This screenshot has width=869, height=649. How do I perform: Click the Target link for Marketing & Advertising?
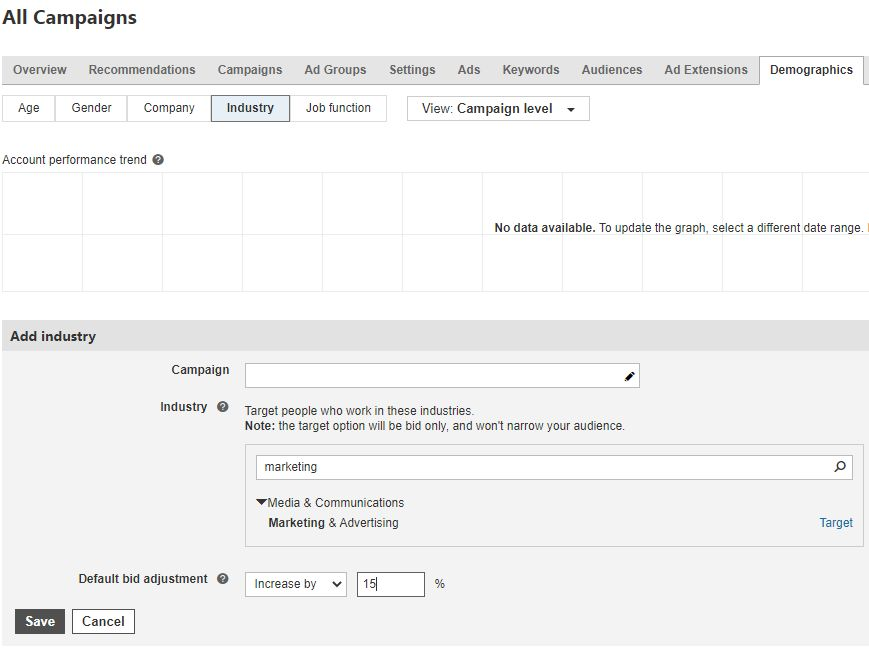point(836,523)
